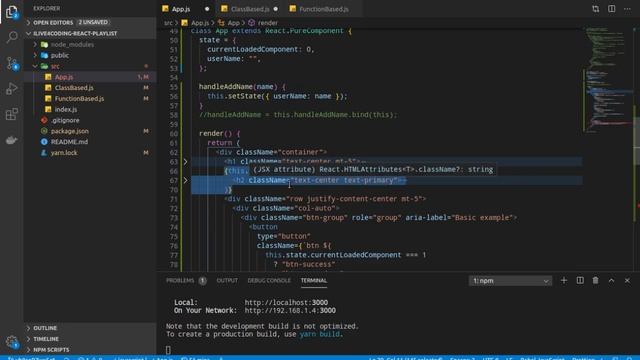Click the unsaved dot on ClassBased.js tab
Image resolution: width=640 pixels, height=360 pixels.
point(276,9)
